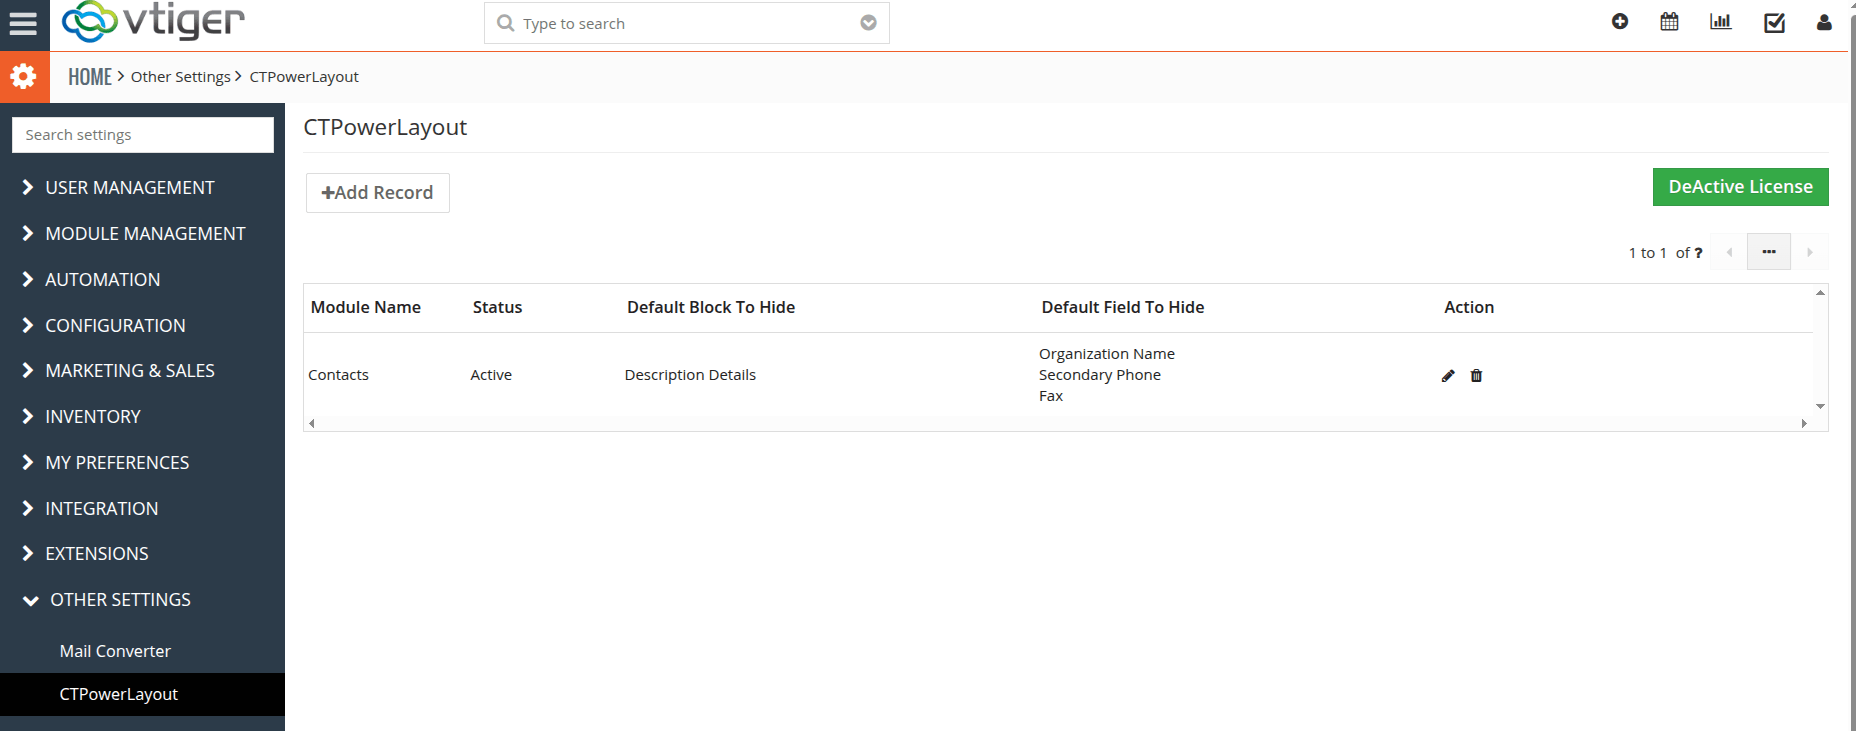Go to next page arrow
The height and width of the screenshot is (731, 1856).
click(x=1809, y=252)
